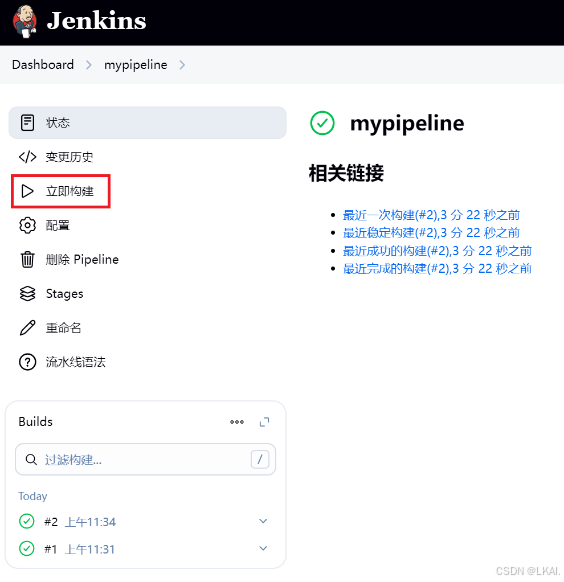This screenshot has width=564, height=582.
Task: Click the mypipeline page title
Action: 407,124
